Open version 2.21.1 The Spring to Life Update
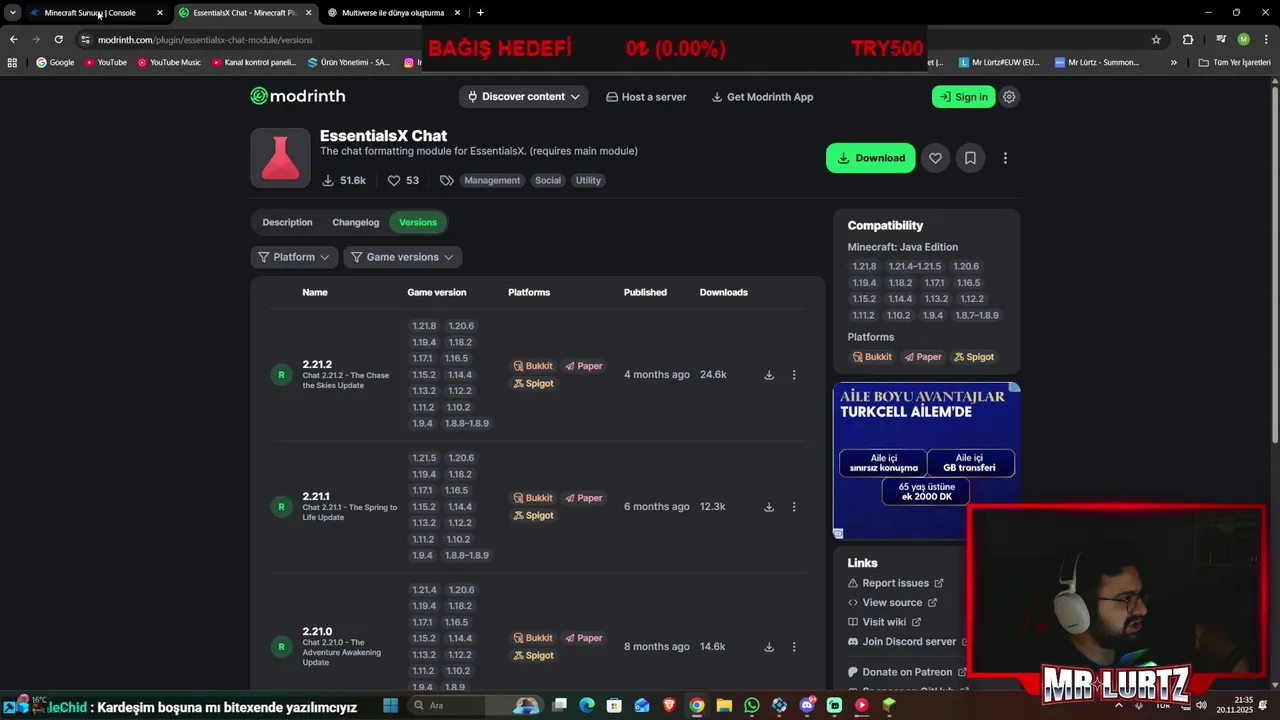The height and width of the screenshot is (720, 1280). (x=349, y=507)
